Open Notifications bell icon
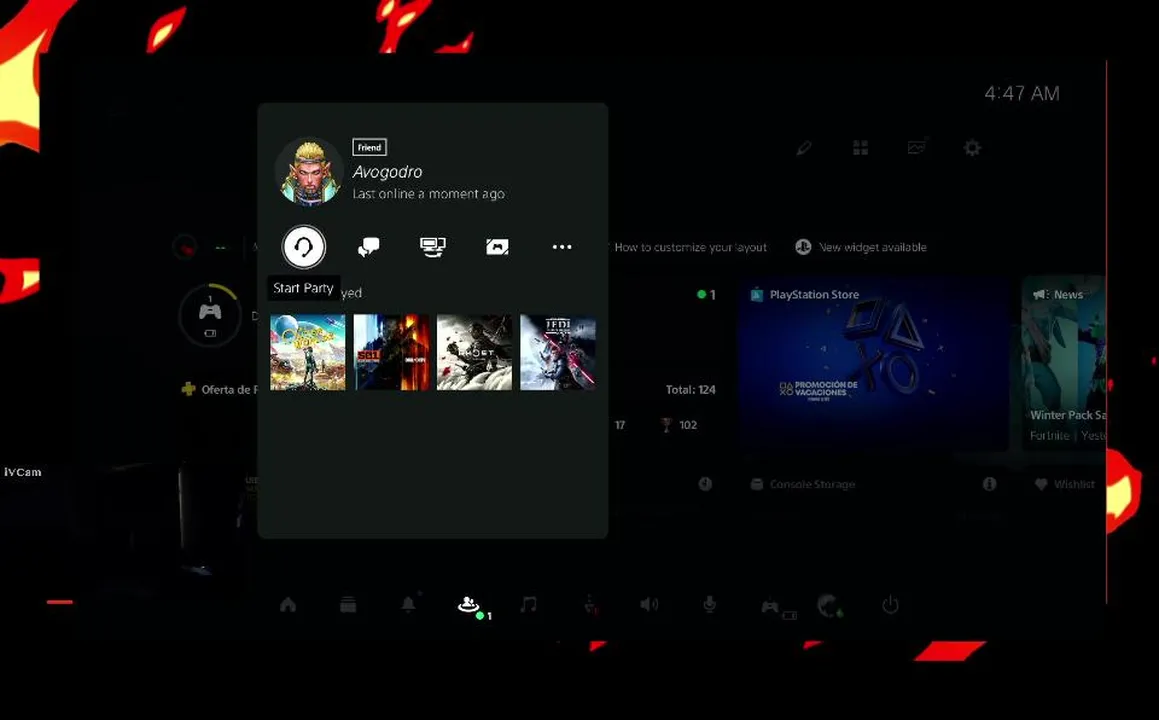The image size is (1159, 720). (x=408, y=604)
